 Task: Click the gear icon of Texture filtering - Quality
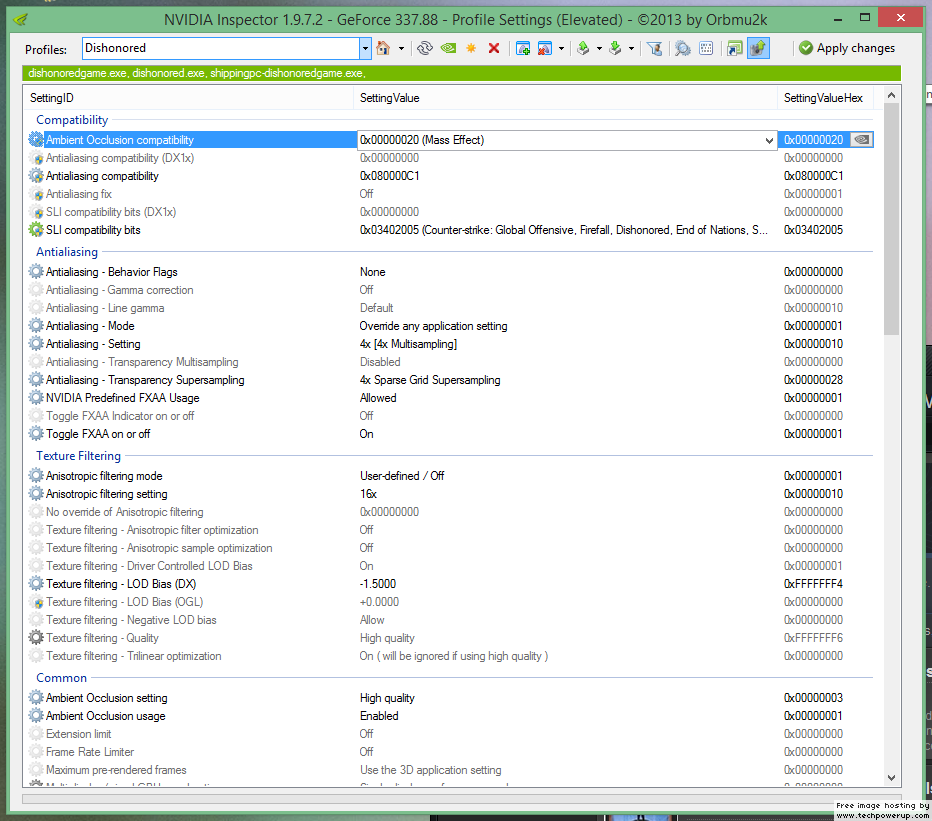tap(36, 637)
